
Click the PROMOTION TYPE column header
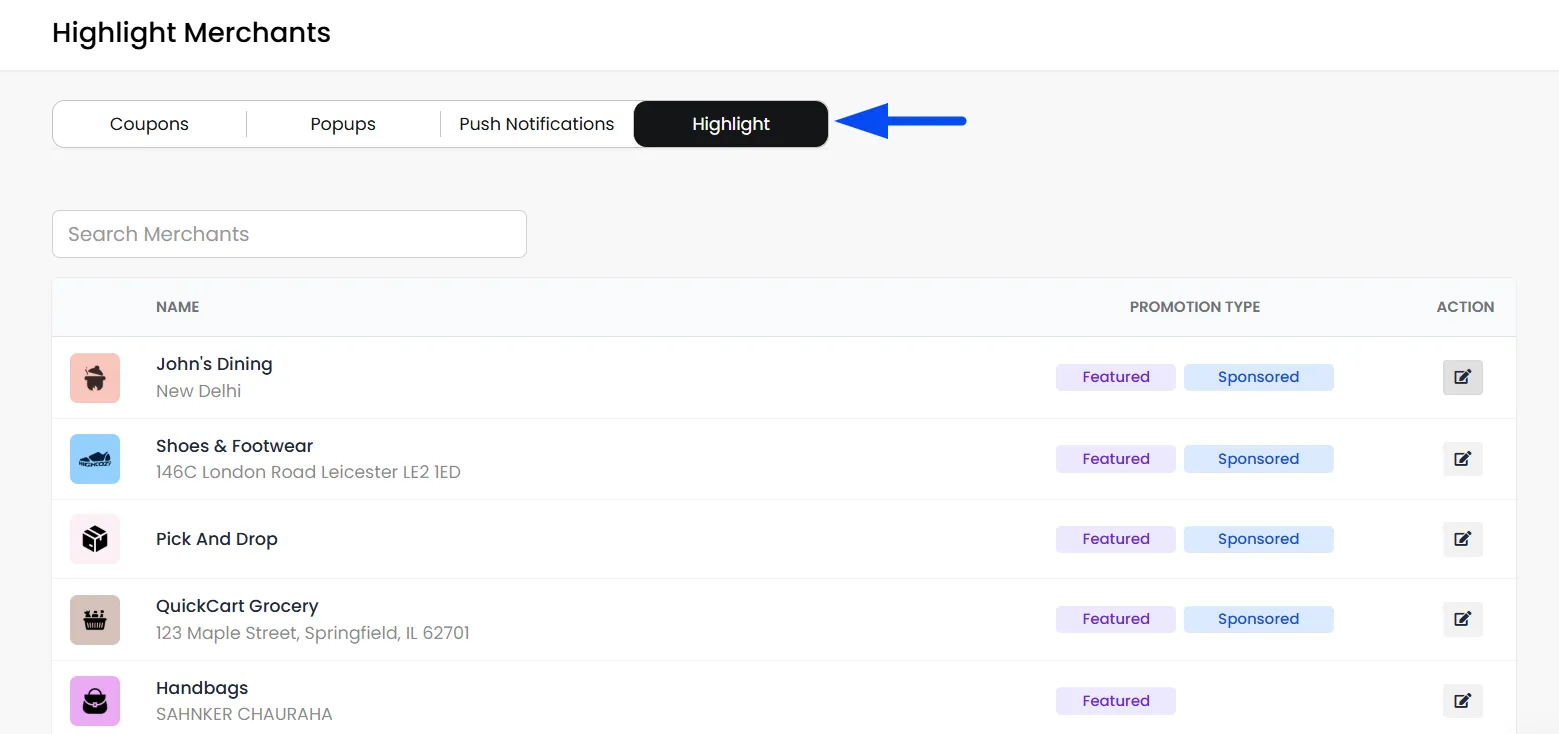click(1195, 307)
